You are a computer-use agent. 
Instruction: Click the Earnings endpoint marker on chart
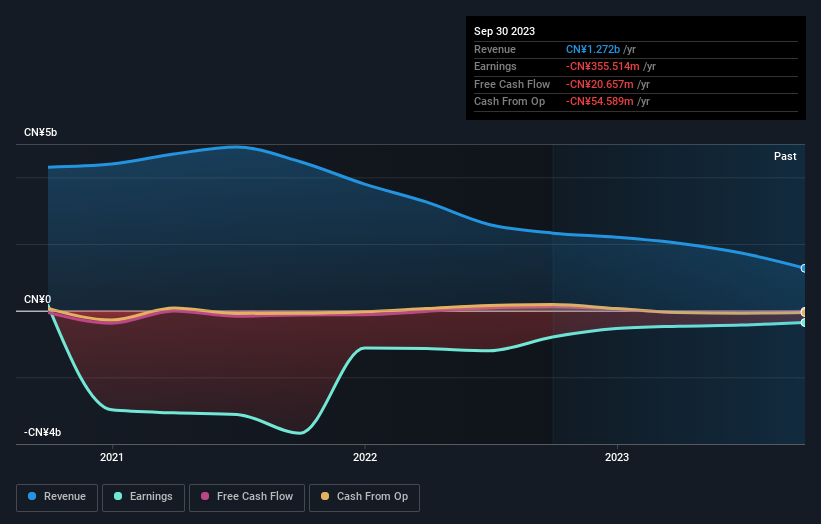pos(804,322)
